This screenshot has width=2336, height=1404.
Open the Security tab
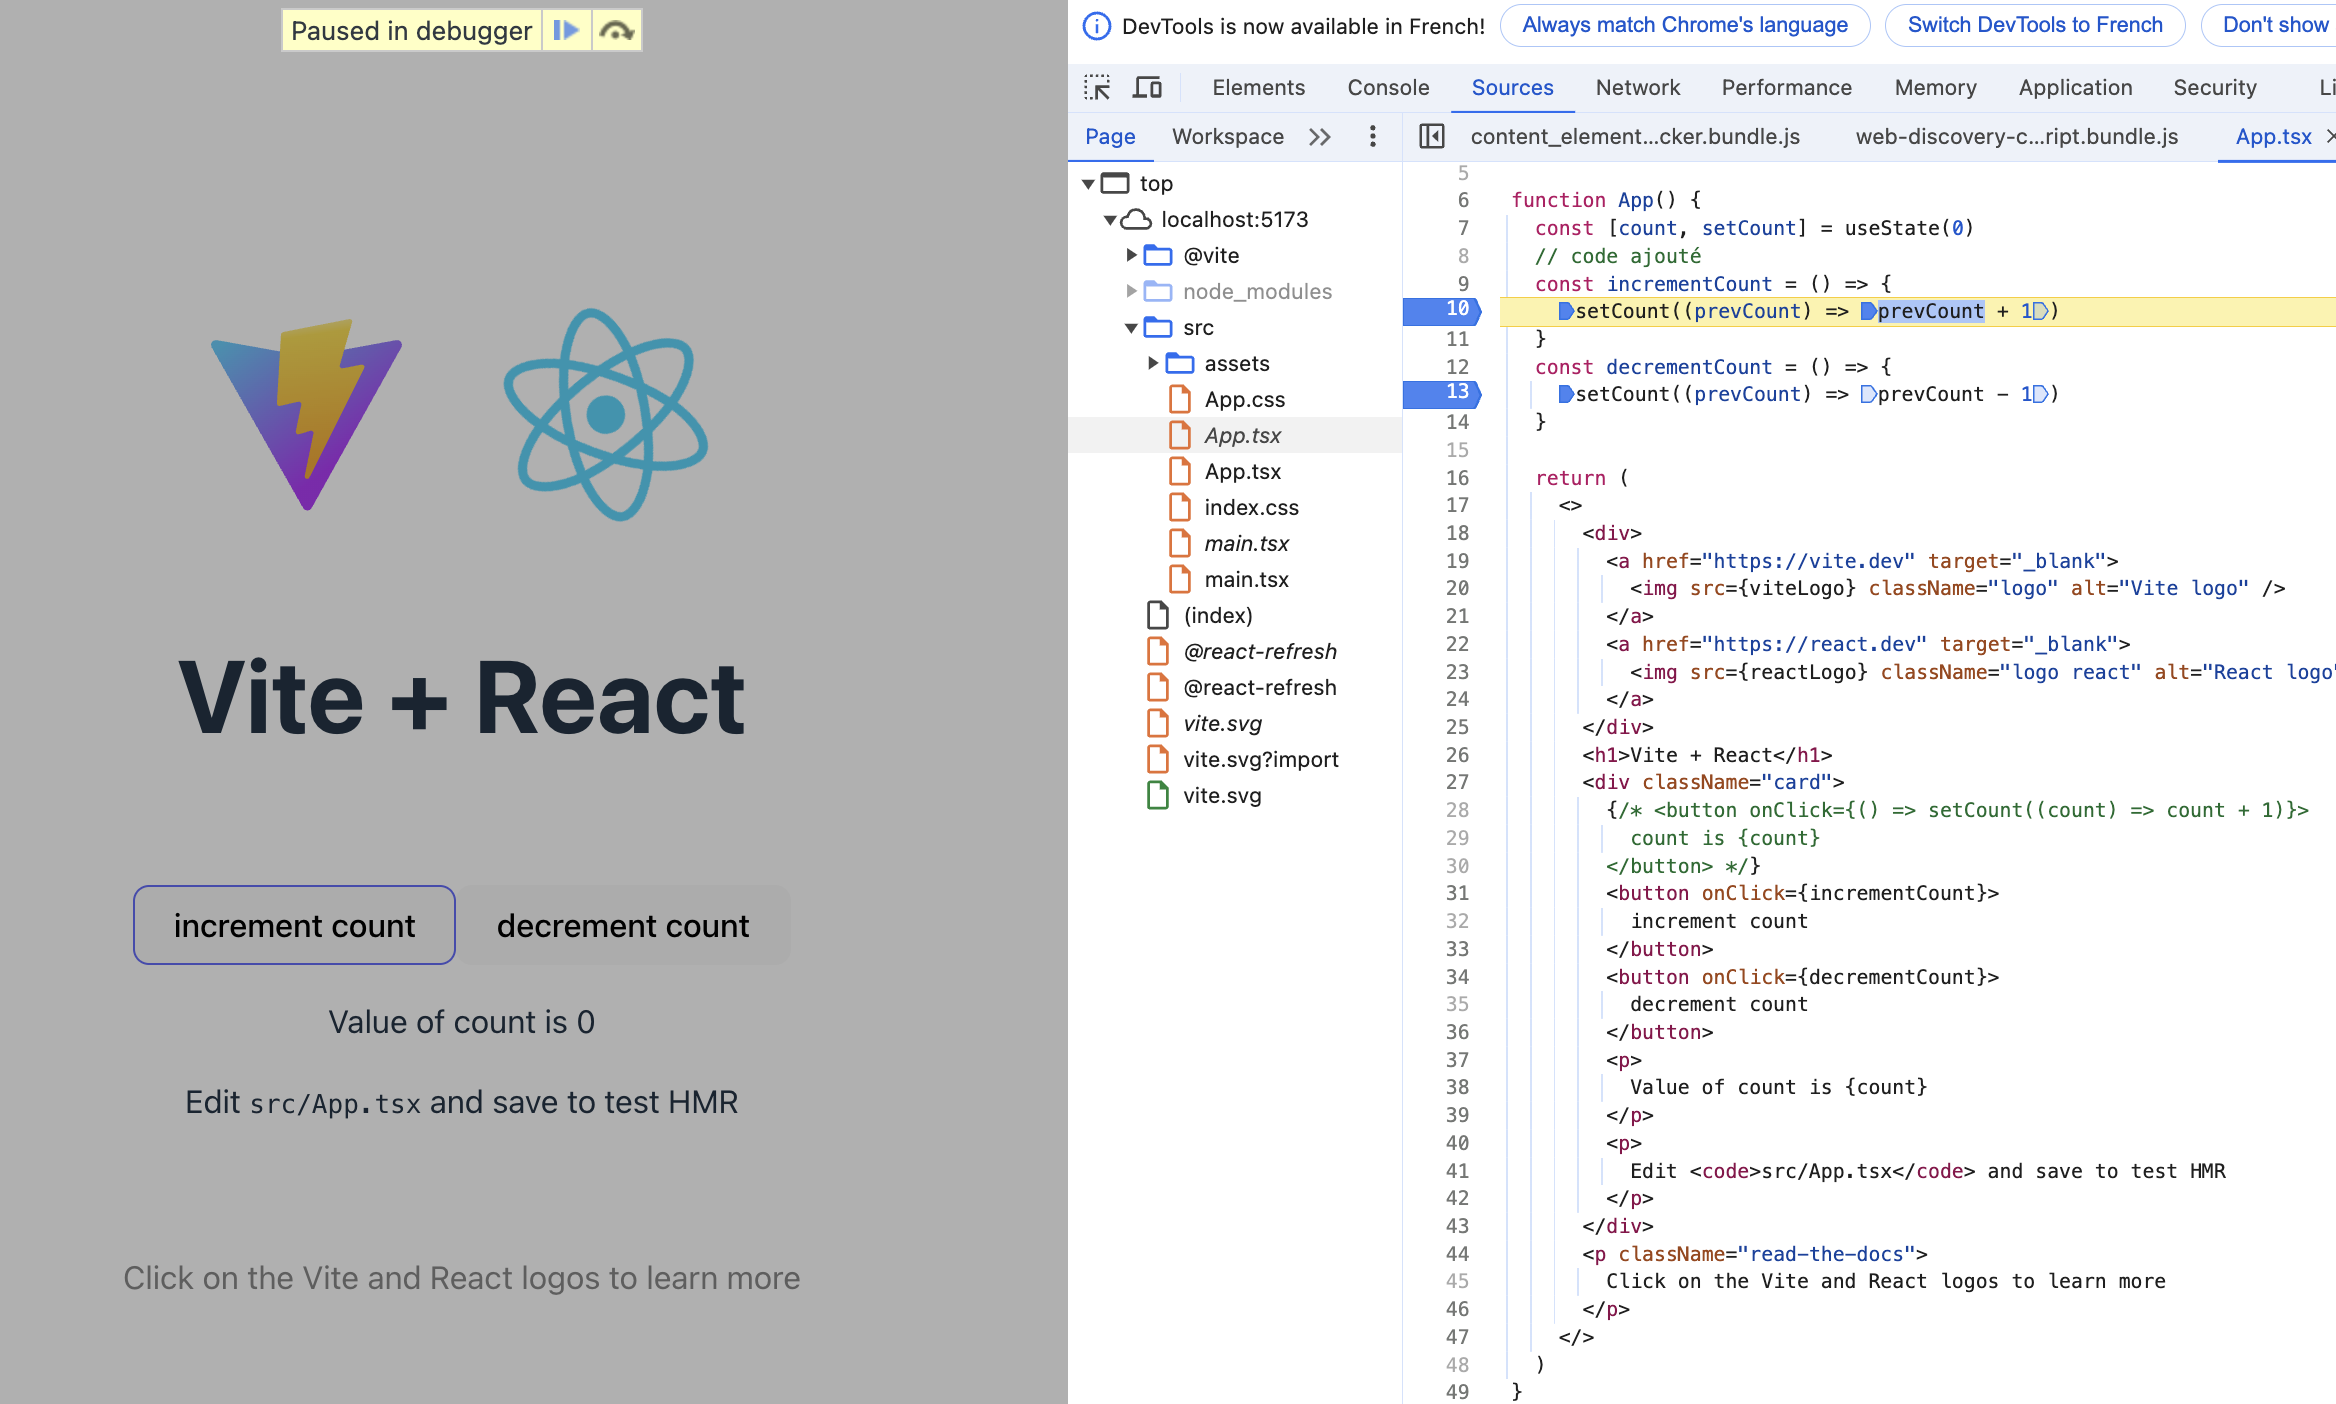point(2214,88)
